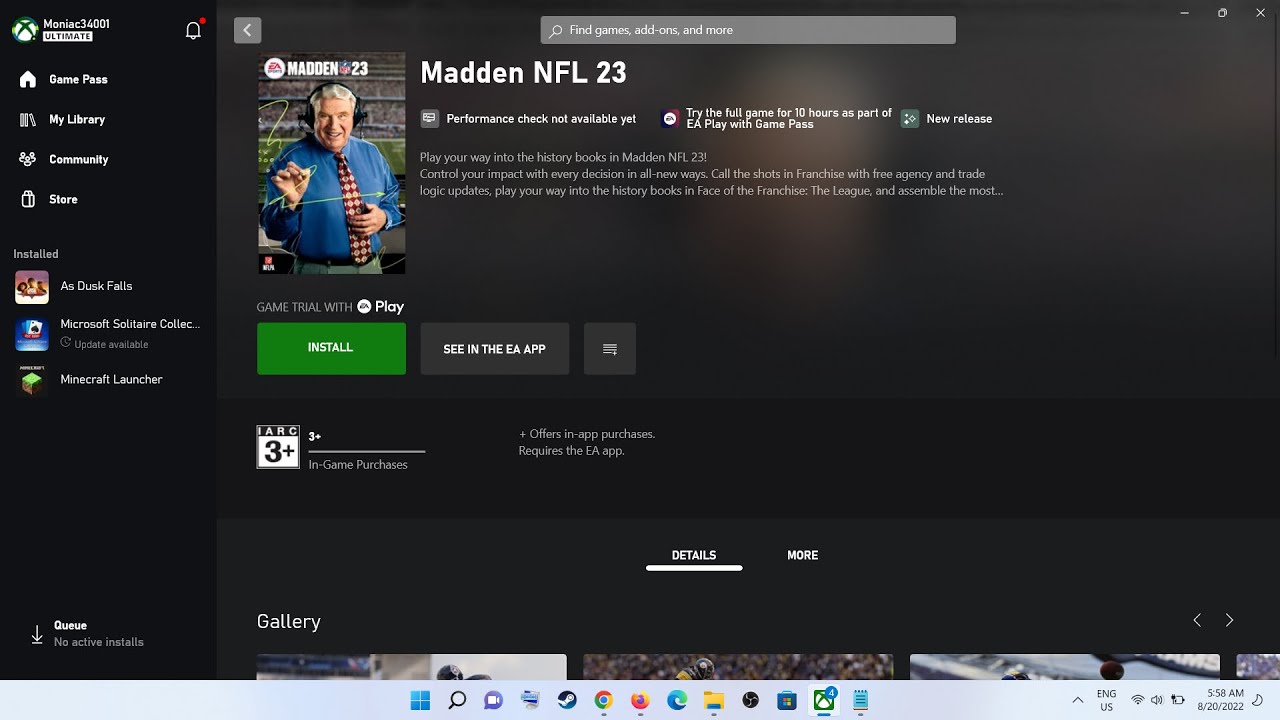Open OBS Studio from the taskbar
The image size is (1280, 720).
coord(750,701)
